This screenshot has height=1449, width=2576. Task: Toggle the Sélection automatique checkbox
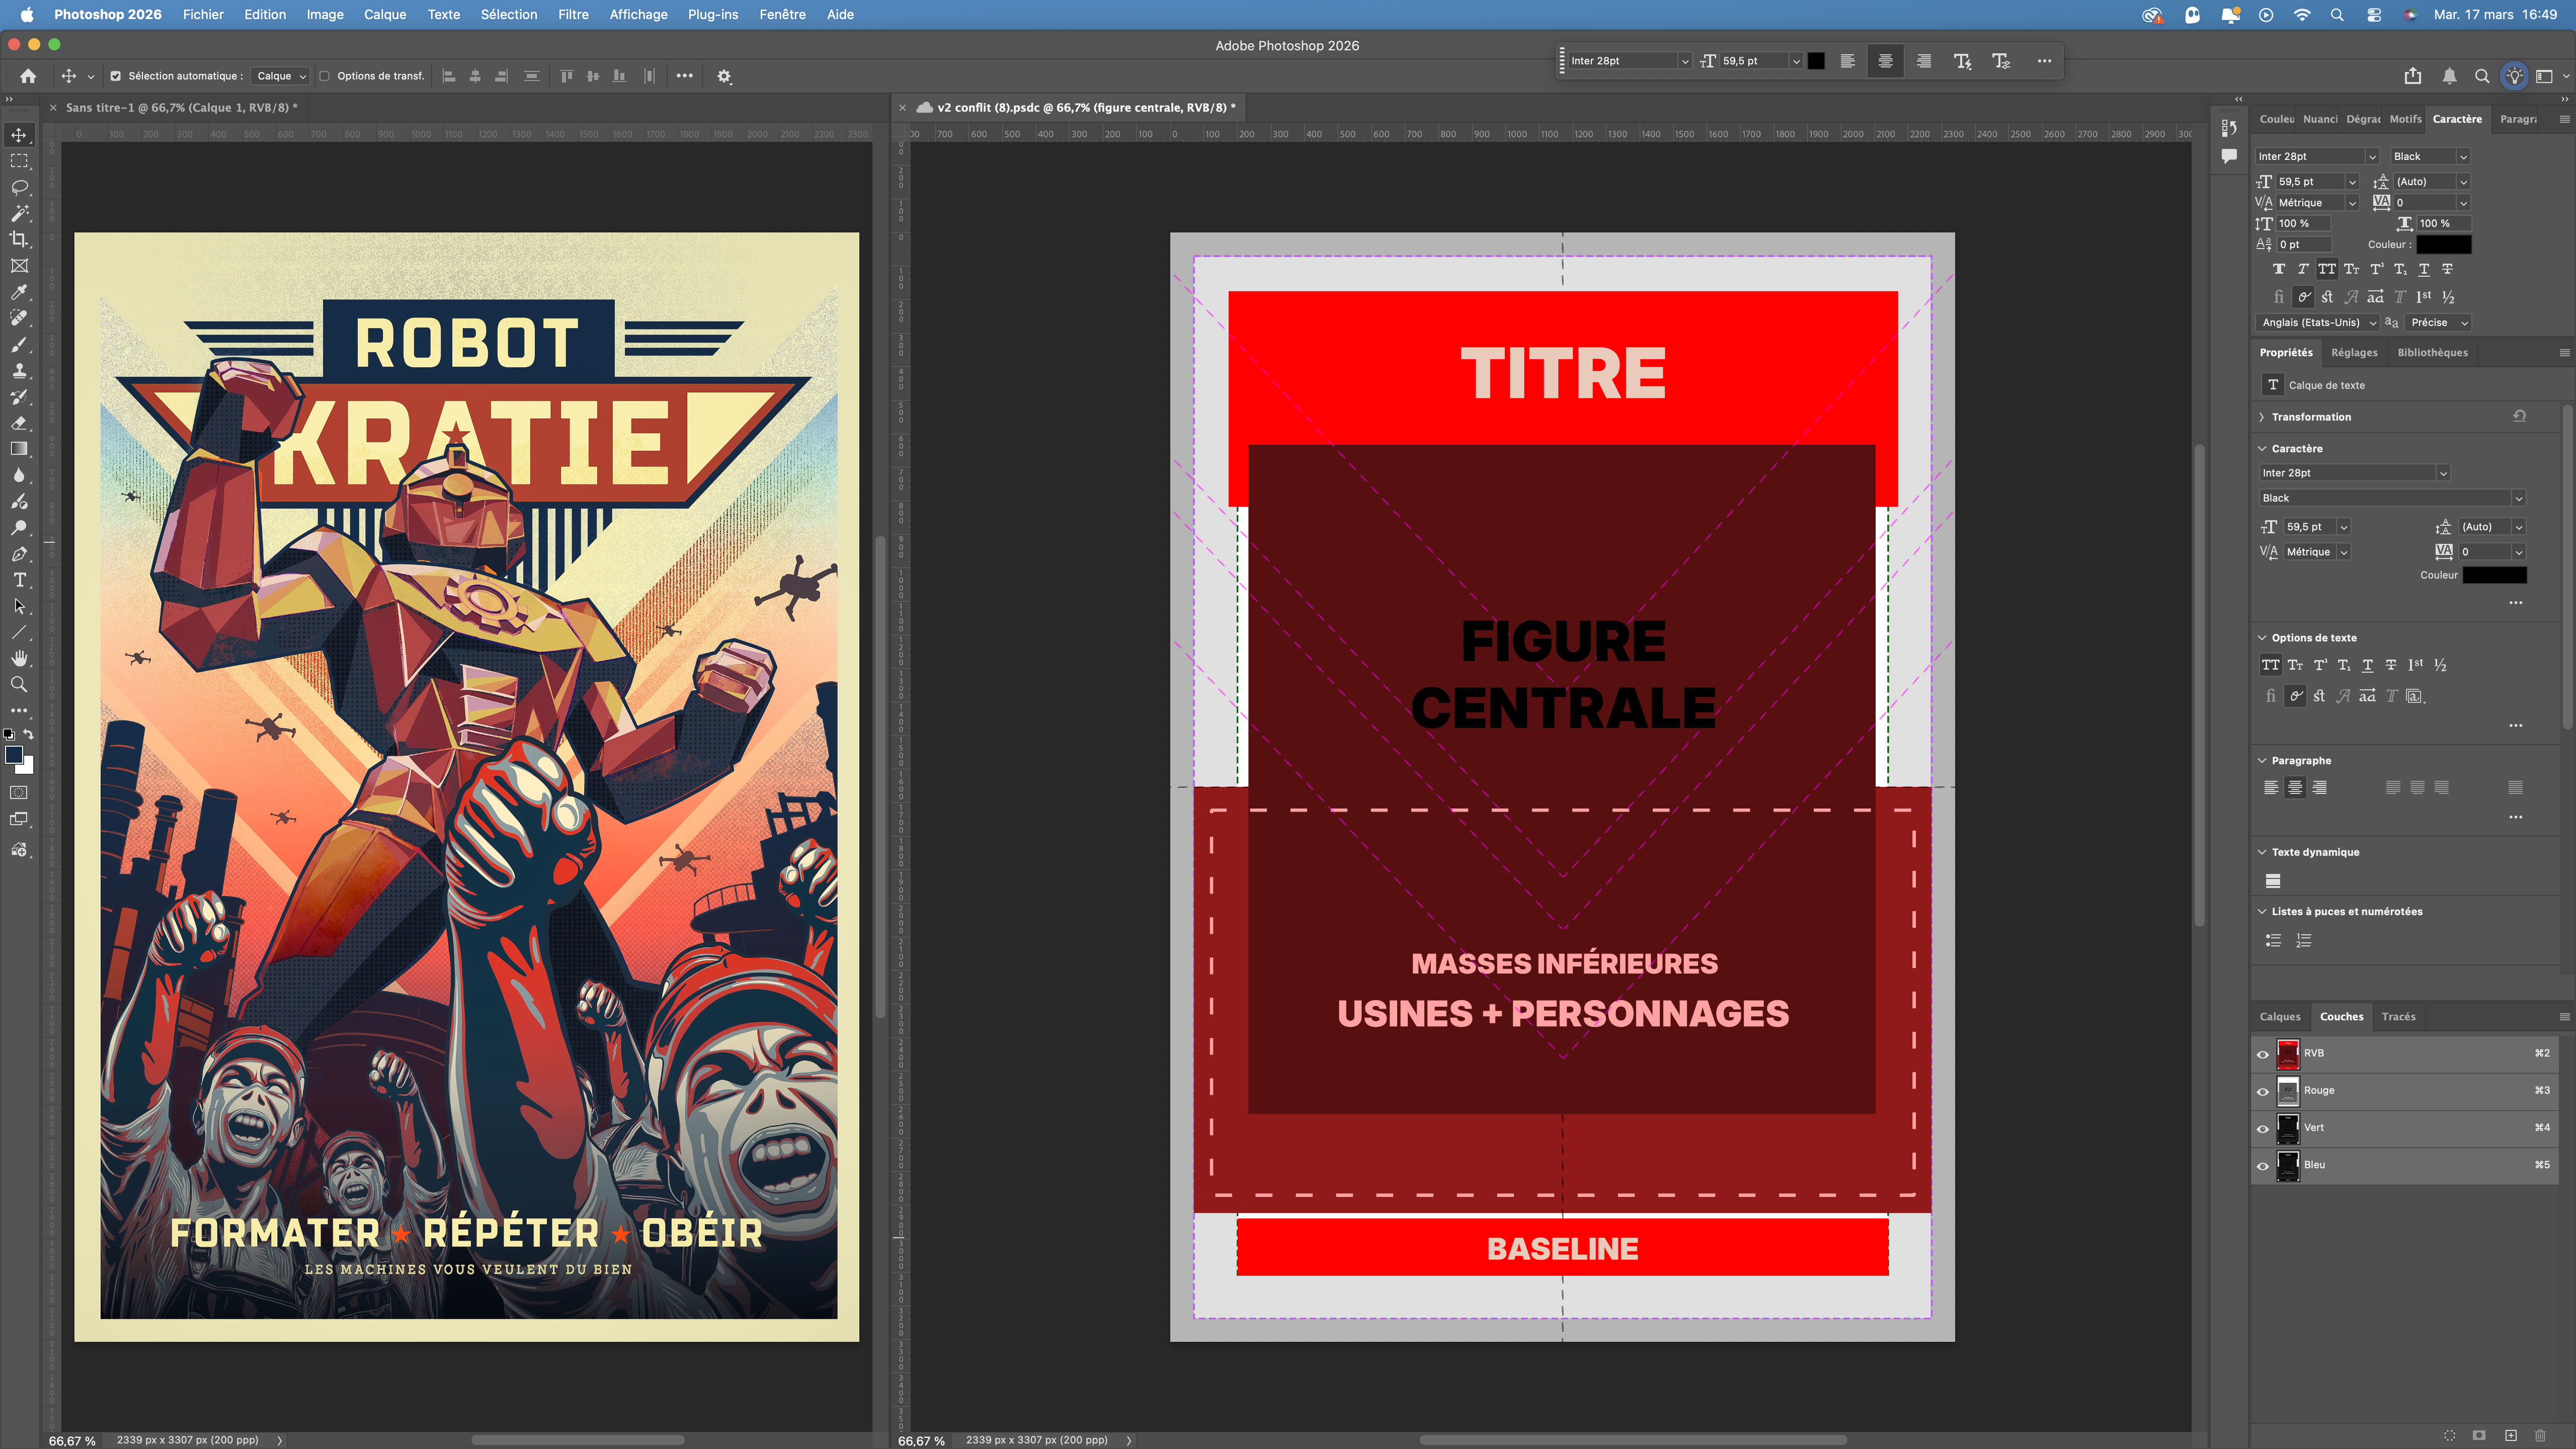tap(116, 76)
